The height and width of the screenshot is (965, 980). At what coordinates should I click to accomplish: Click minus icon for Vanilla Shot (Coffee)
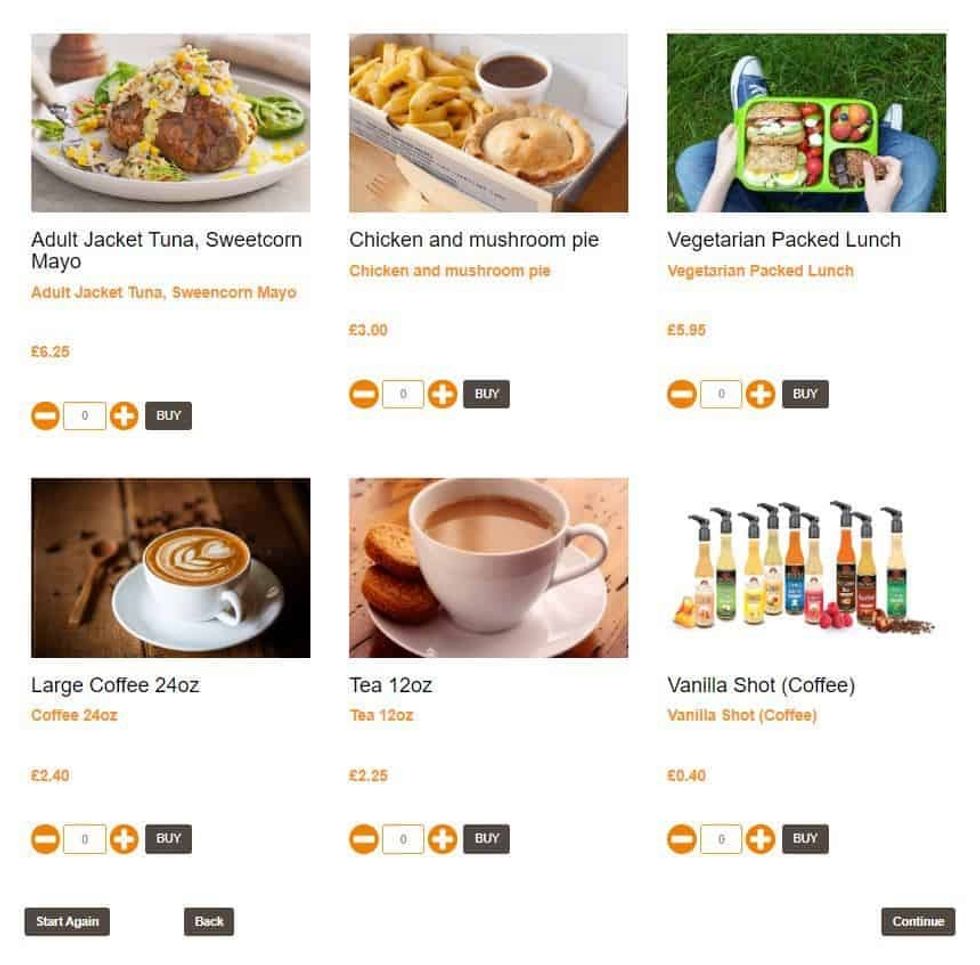(682, 839)
